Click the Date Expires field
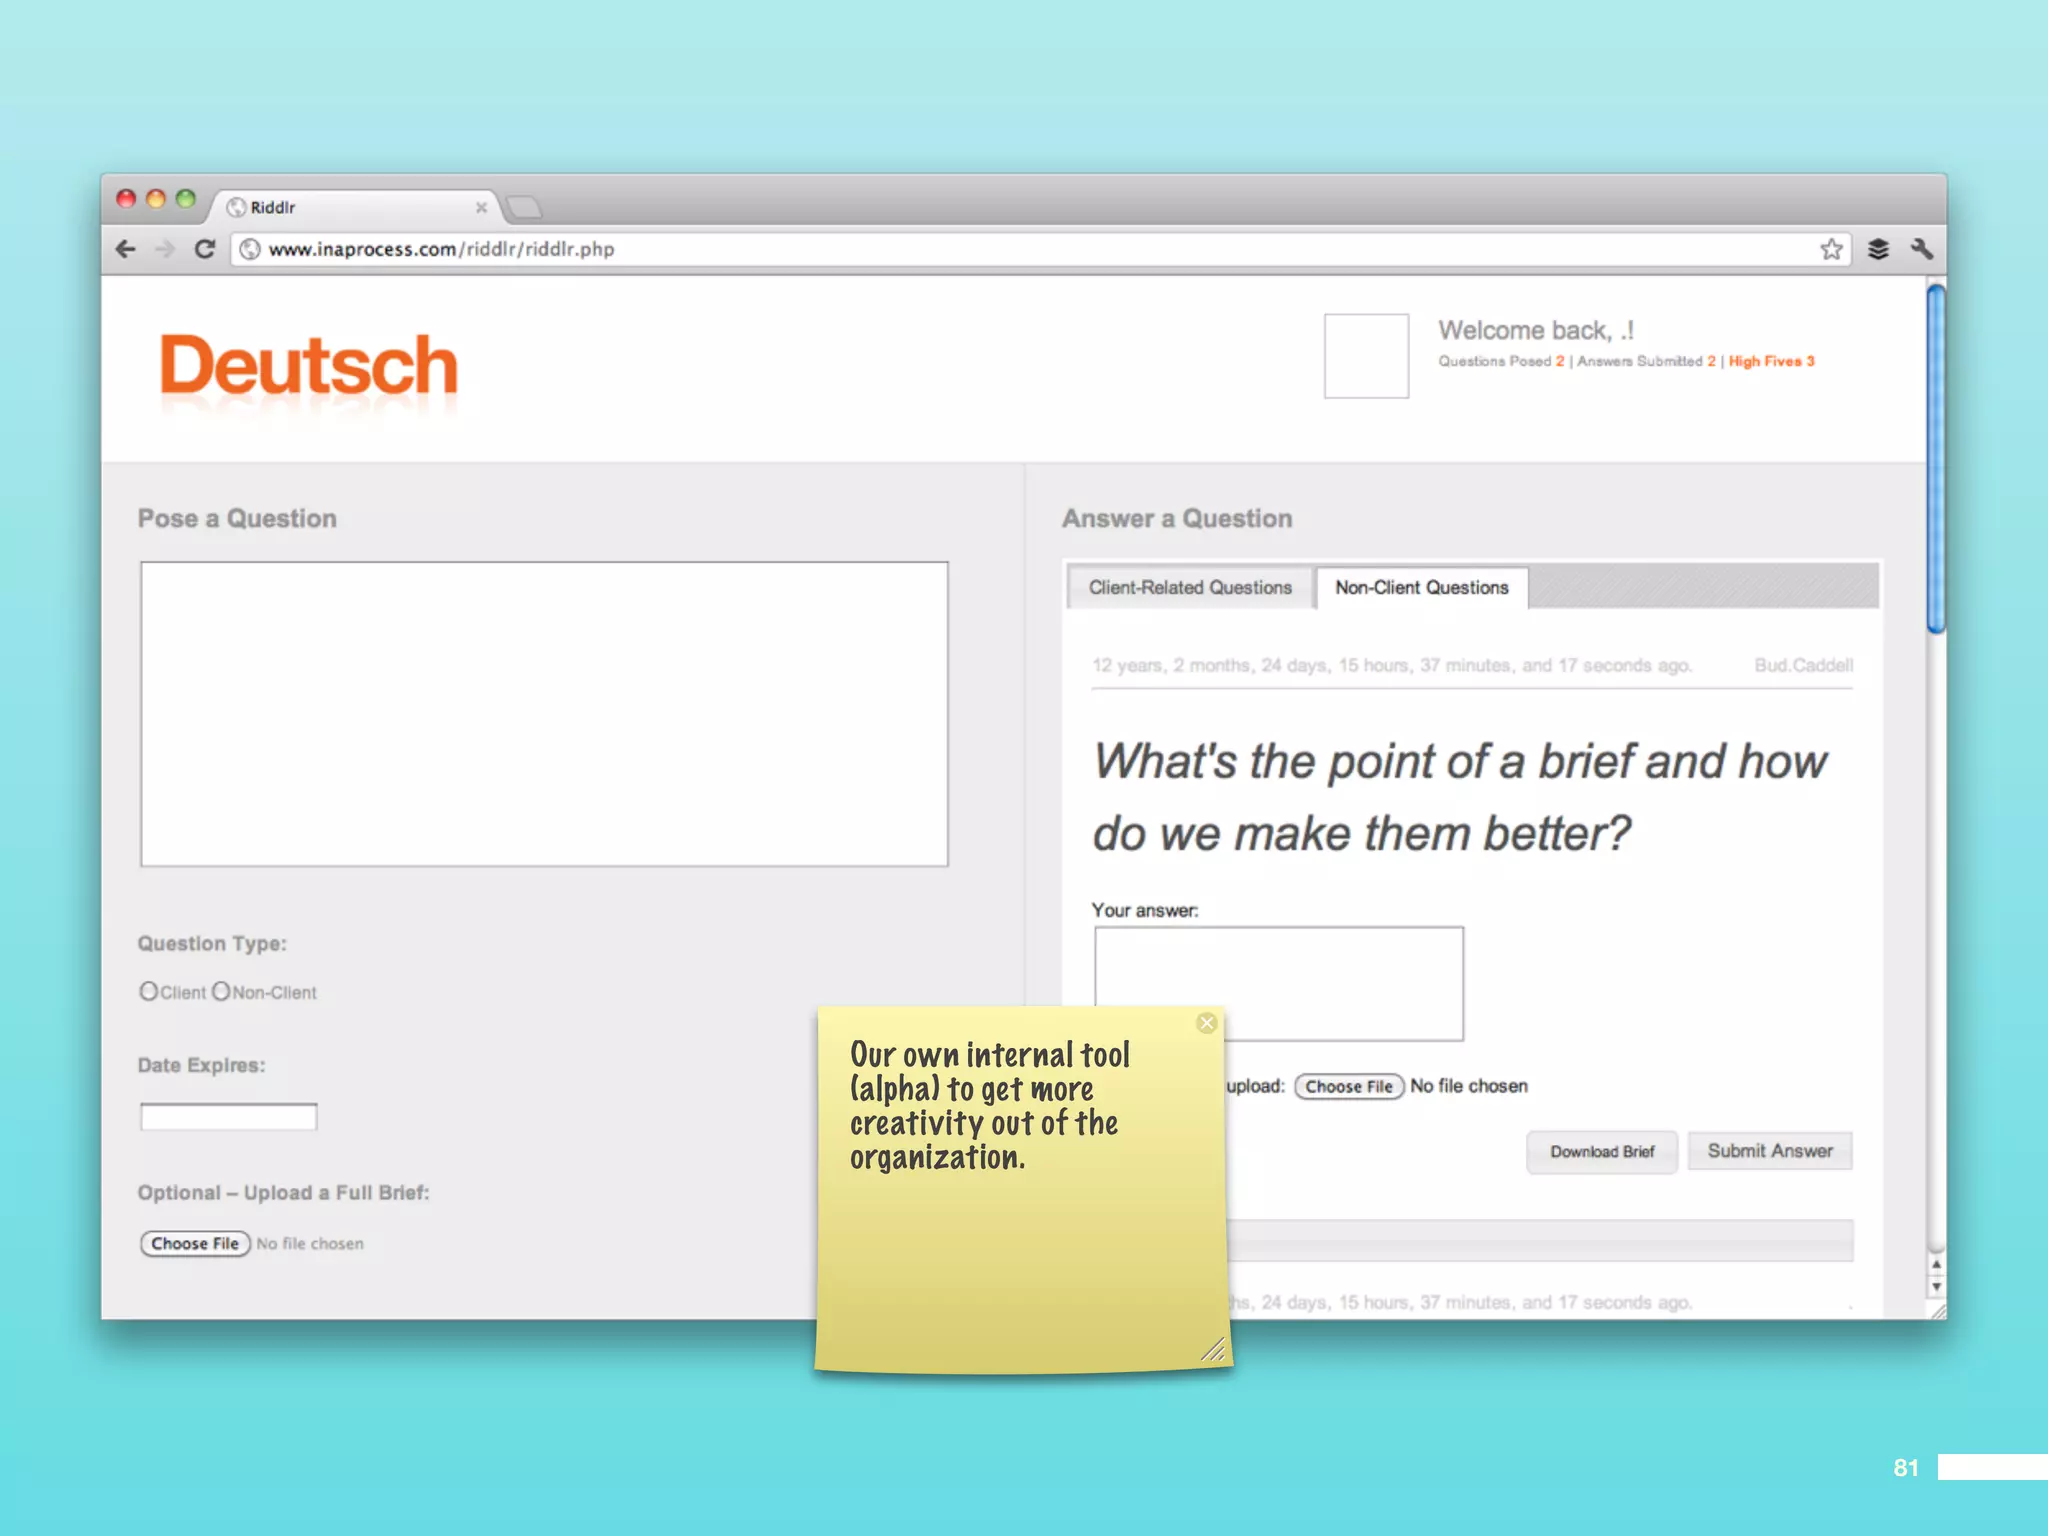 (x=228, y=1117)
